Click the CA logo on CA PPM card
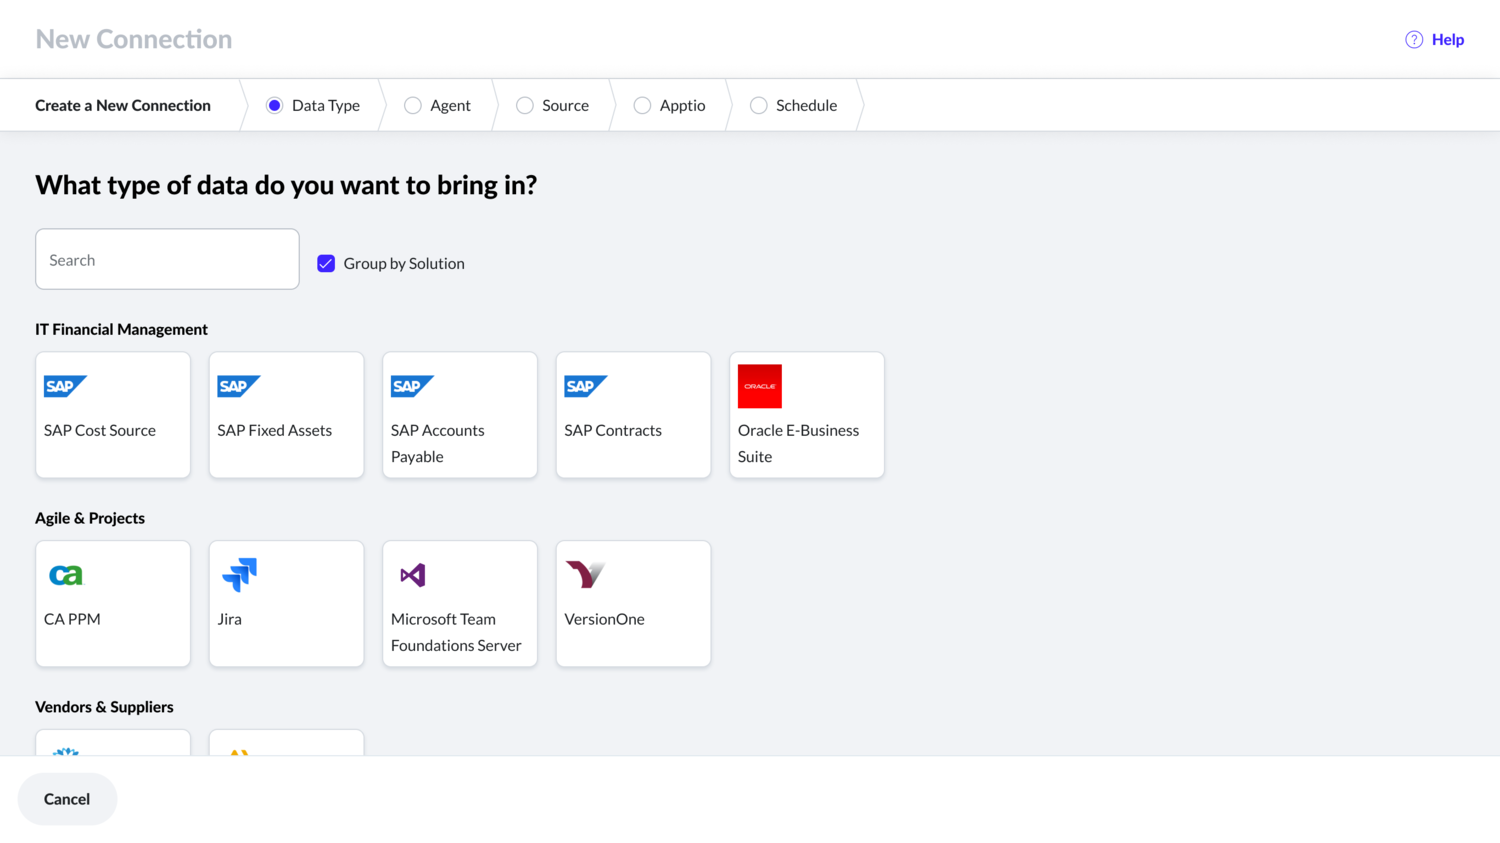This screenshot has width=1500, height=843. coord(66,575)
